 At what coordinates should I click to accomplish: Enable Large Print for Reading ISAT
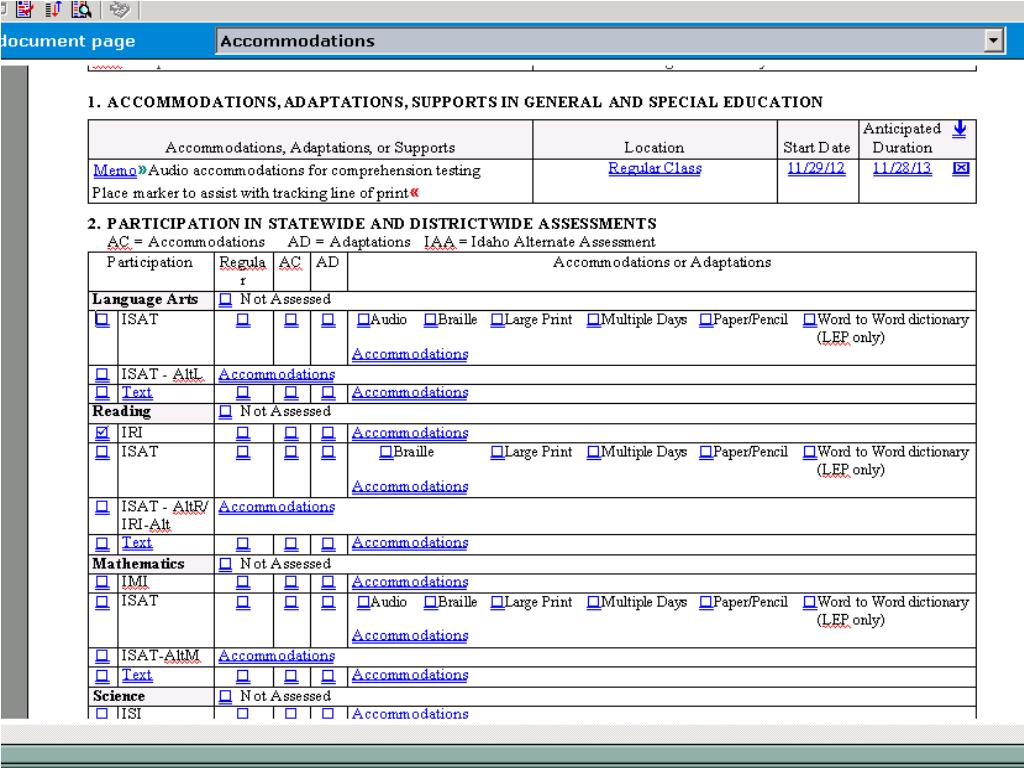click(x=498, y=453)
